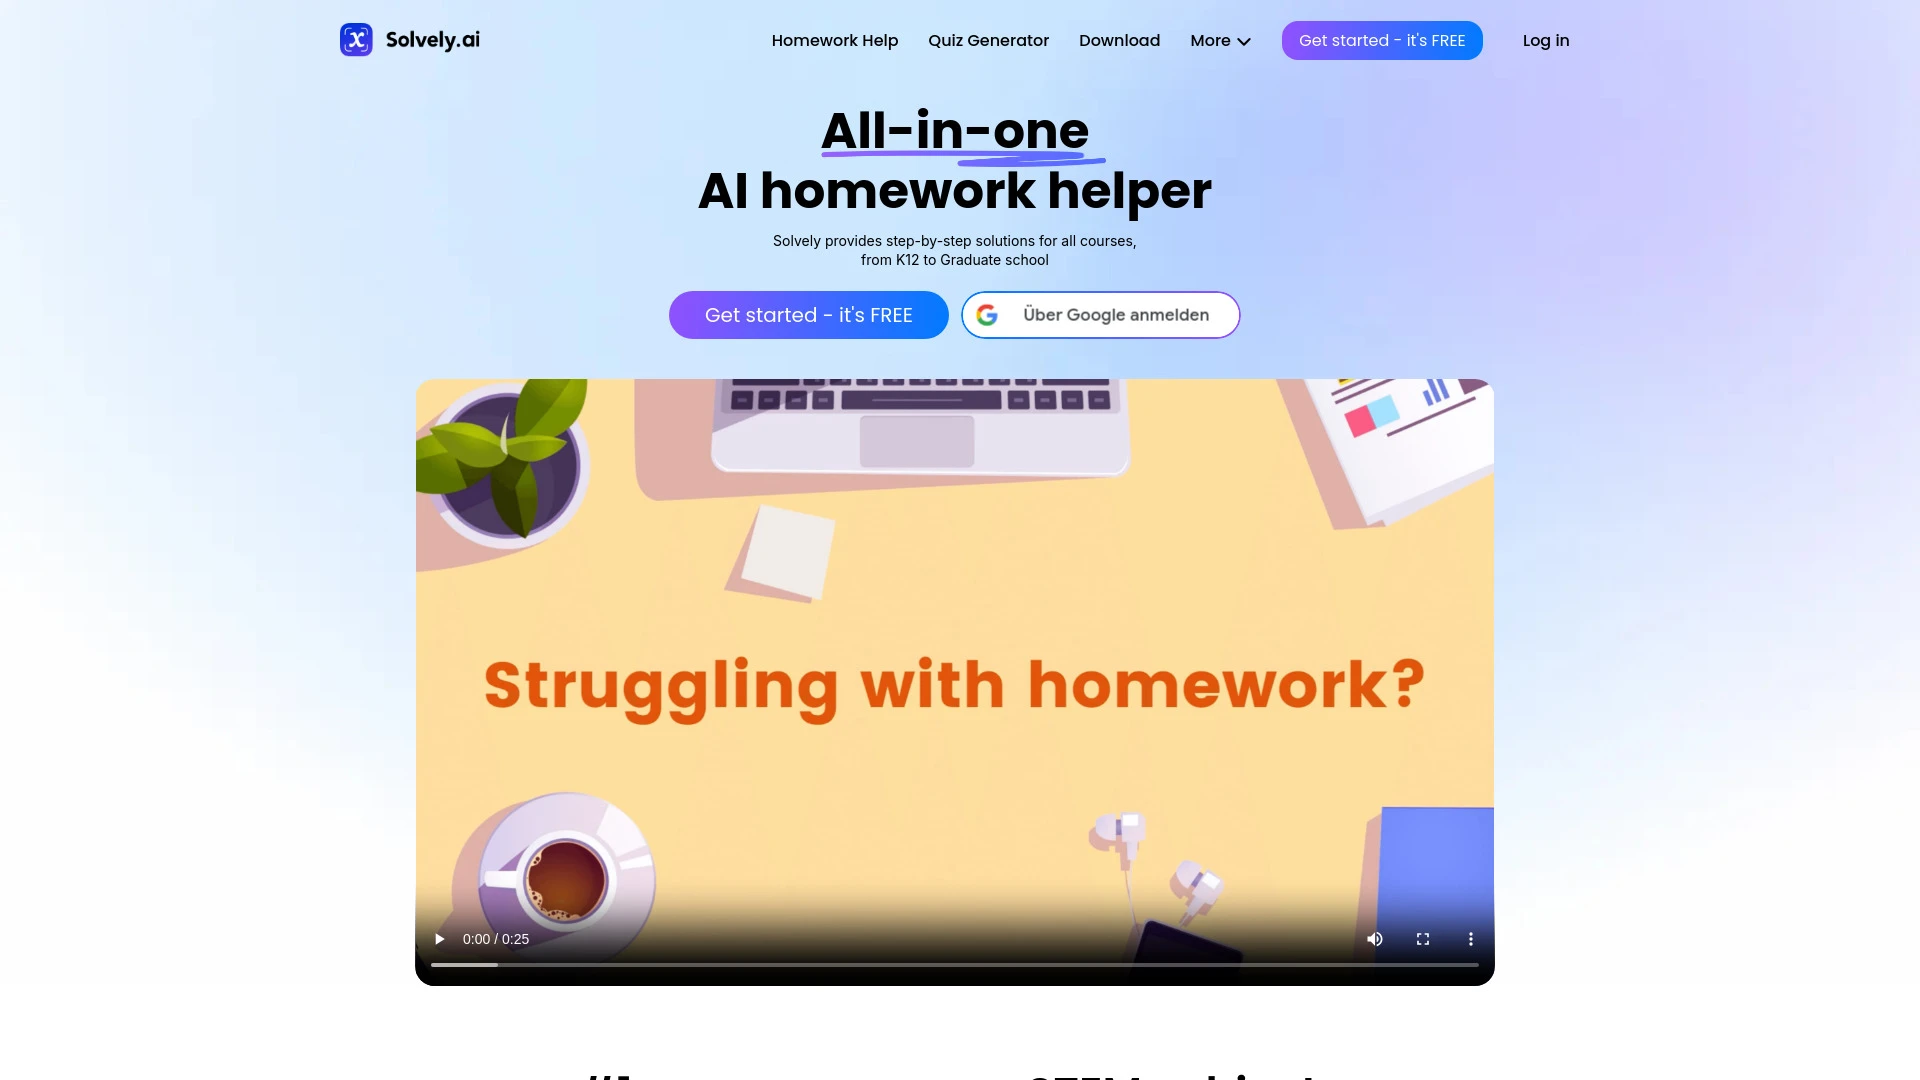Click the Log in text link

click(1547, 40)
